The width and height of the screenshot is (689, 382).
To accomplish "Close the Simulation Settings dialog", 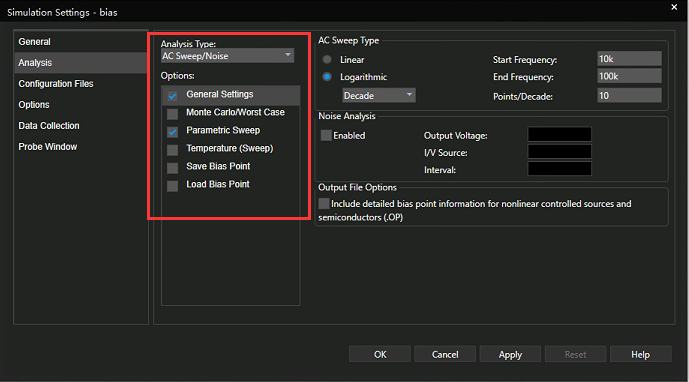I will pos(674,7).
